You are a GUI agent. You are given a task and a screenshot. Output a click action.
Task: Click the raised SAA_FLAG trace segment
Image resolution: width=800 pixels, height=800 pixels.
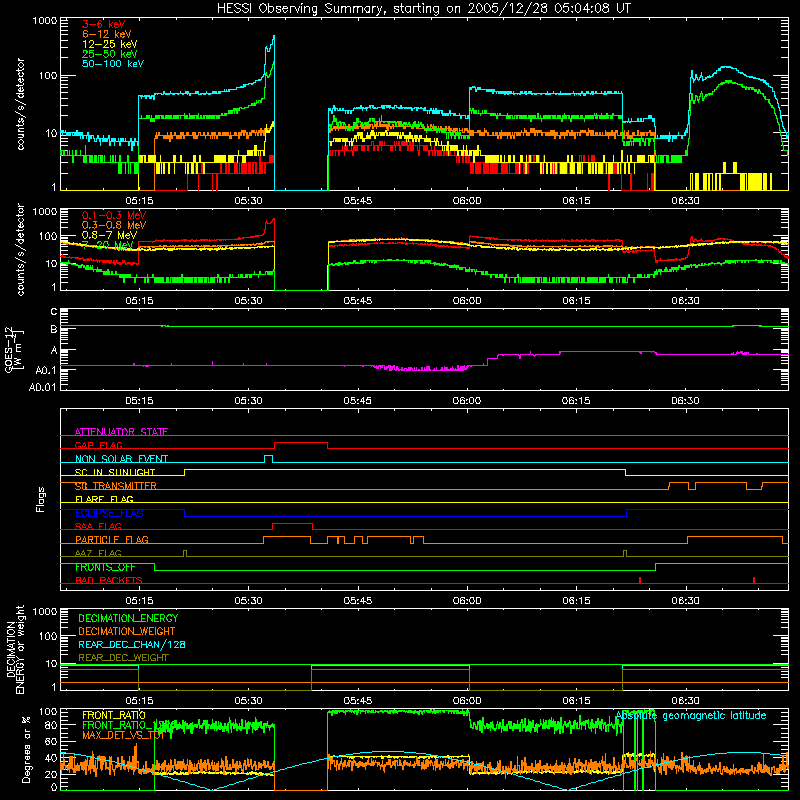(293, 524)
